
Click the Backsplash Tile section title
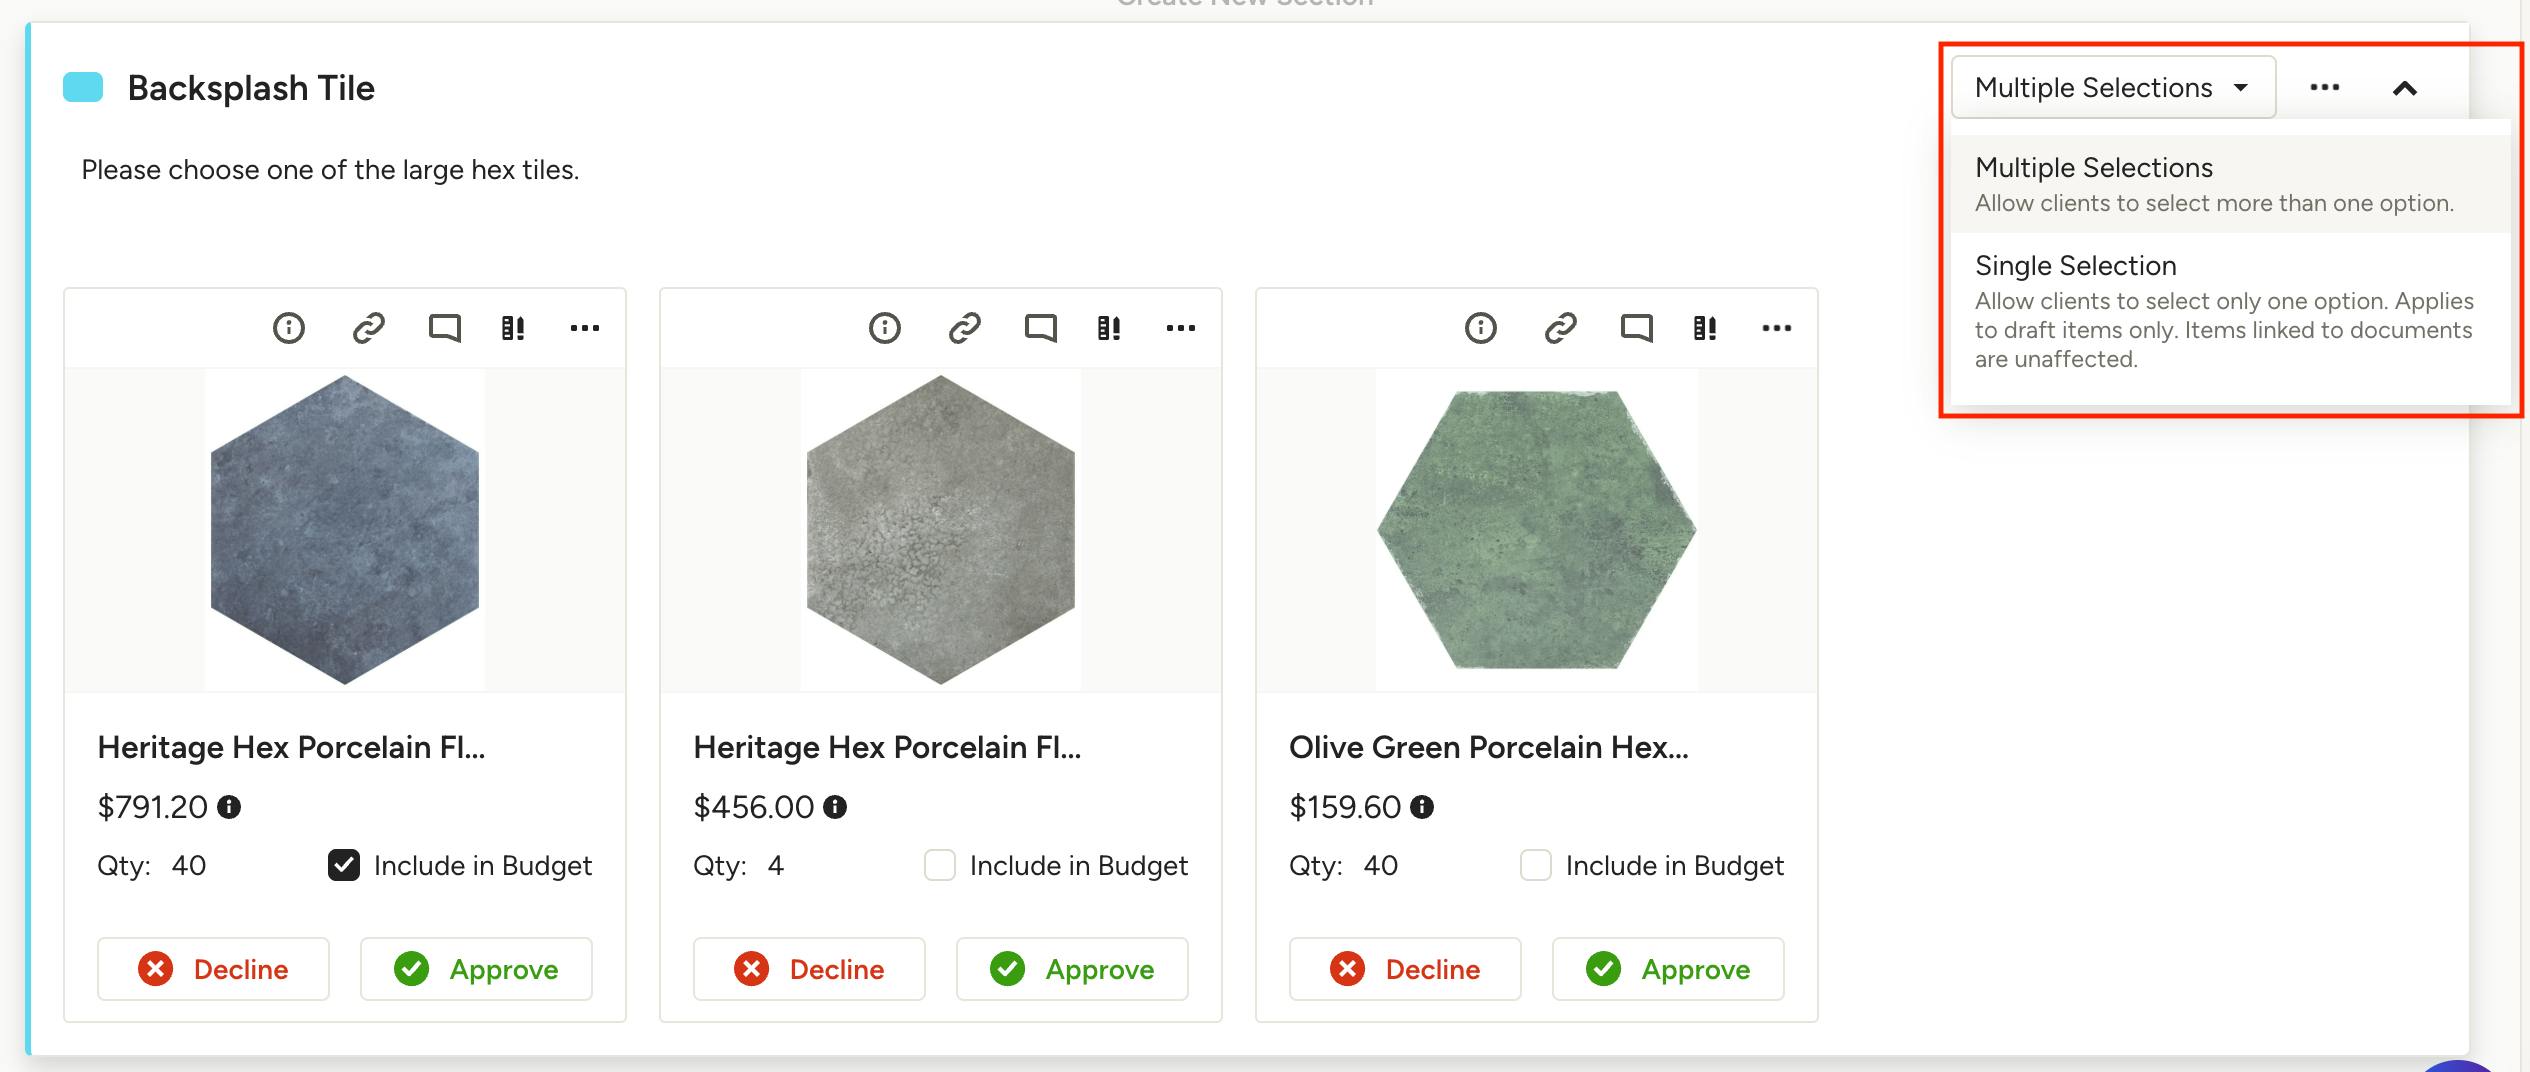coord(251,88)
